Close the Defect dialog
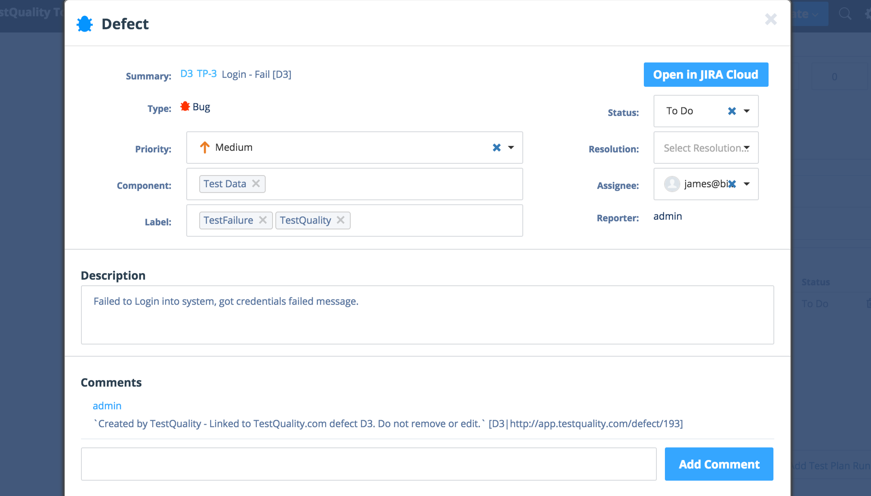 [x=770, y=19]
